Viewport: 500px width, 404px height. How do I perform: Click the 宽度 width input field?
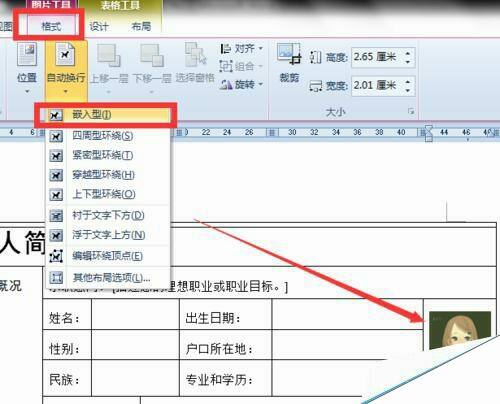point(377,86)
